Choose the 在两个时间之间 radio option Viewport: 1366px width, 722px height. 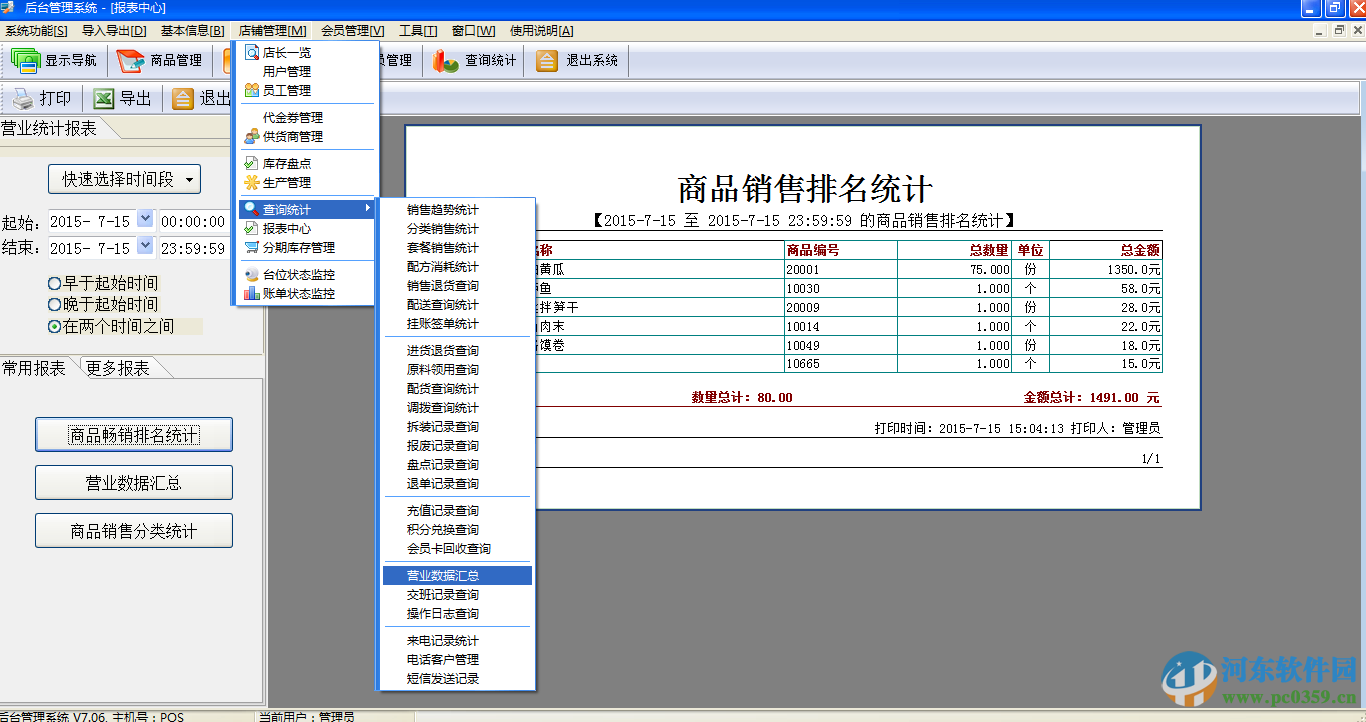55,327
